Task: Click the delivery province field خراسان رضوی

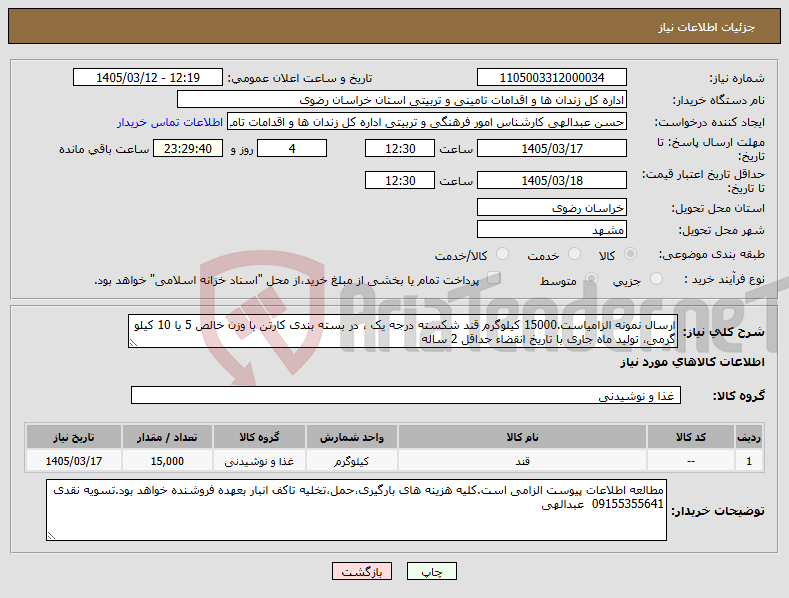Action: click(551, 207)
